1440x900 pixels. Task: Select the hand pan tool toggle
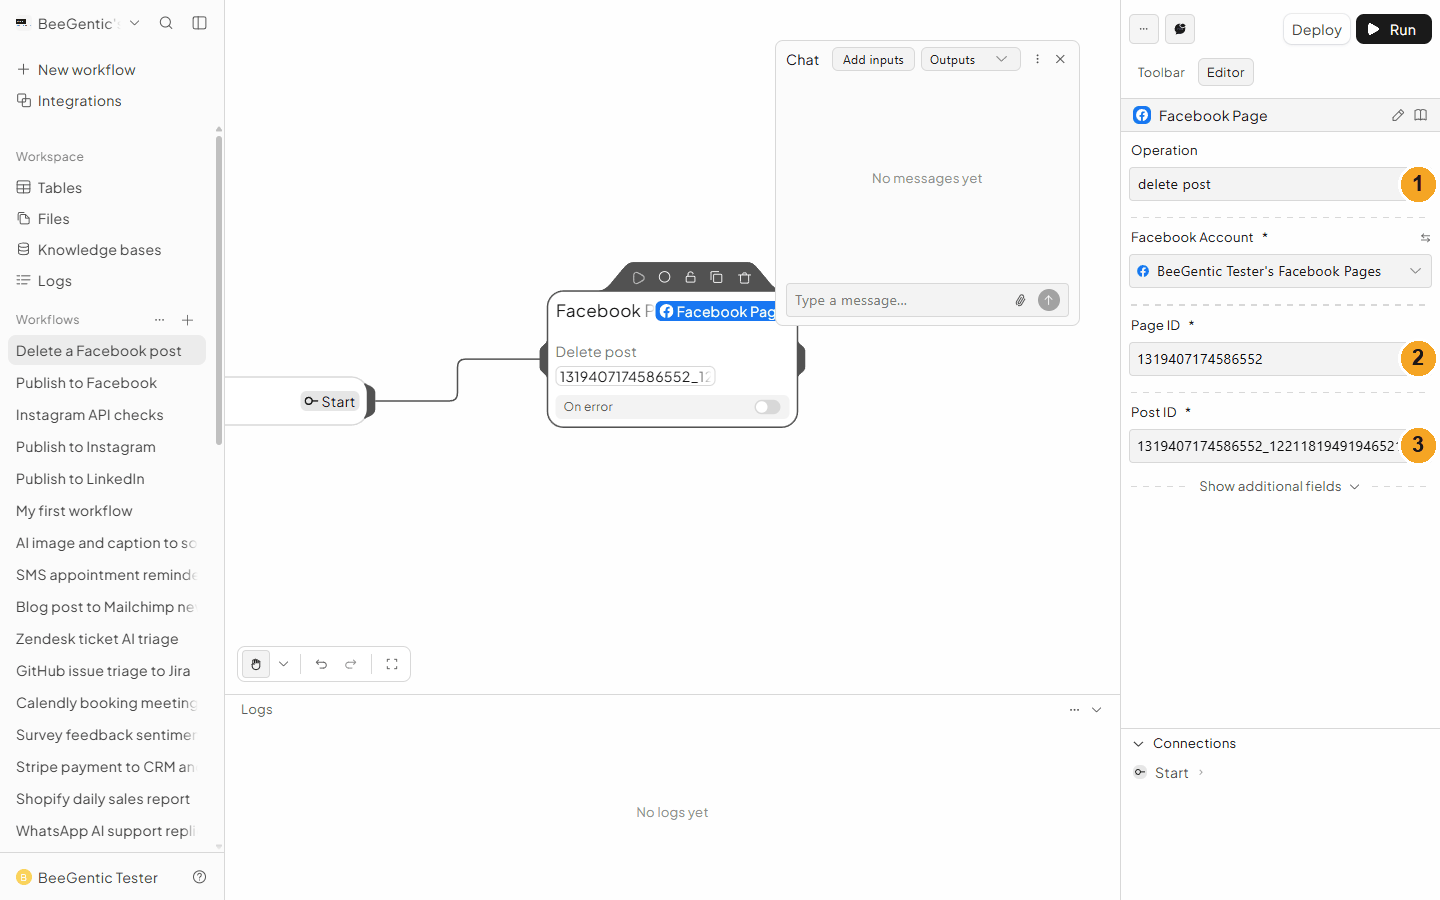coord(256,664)
